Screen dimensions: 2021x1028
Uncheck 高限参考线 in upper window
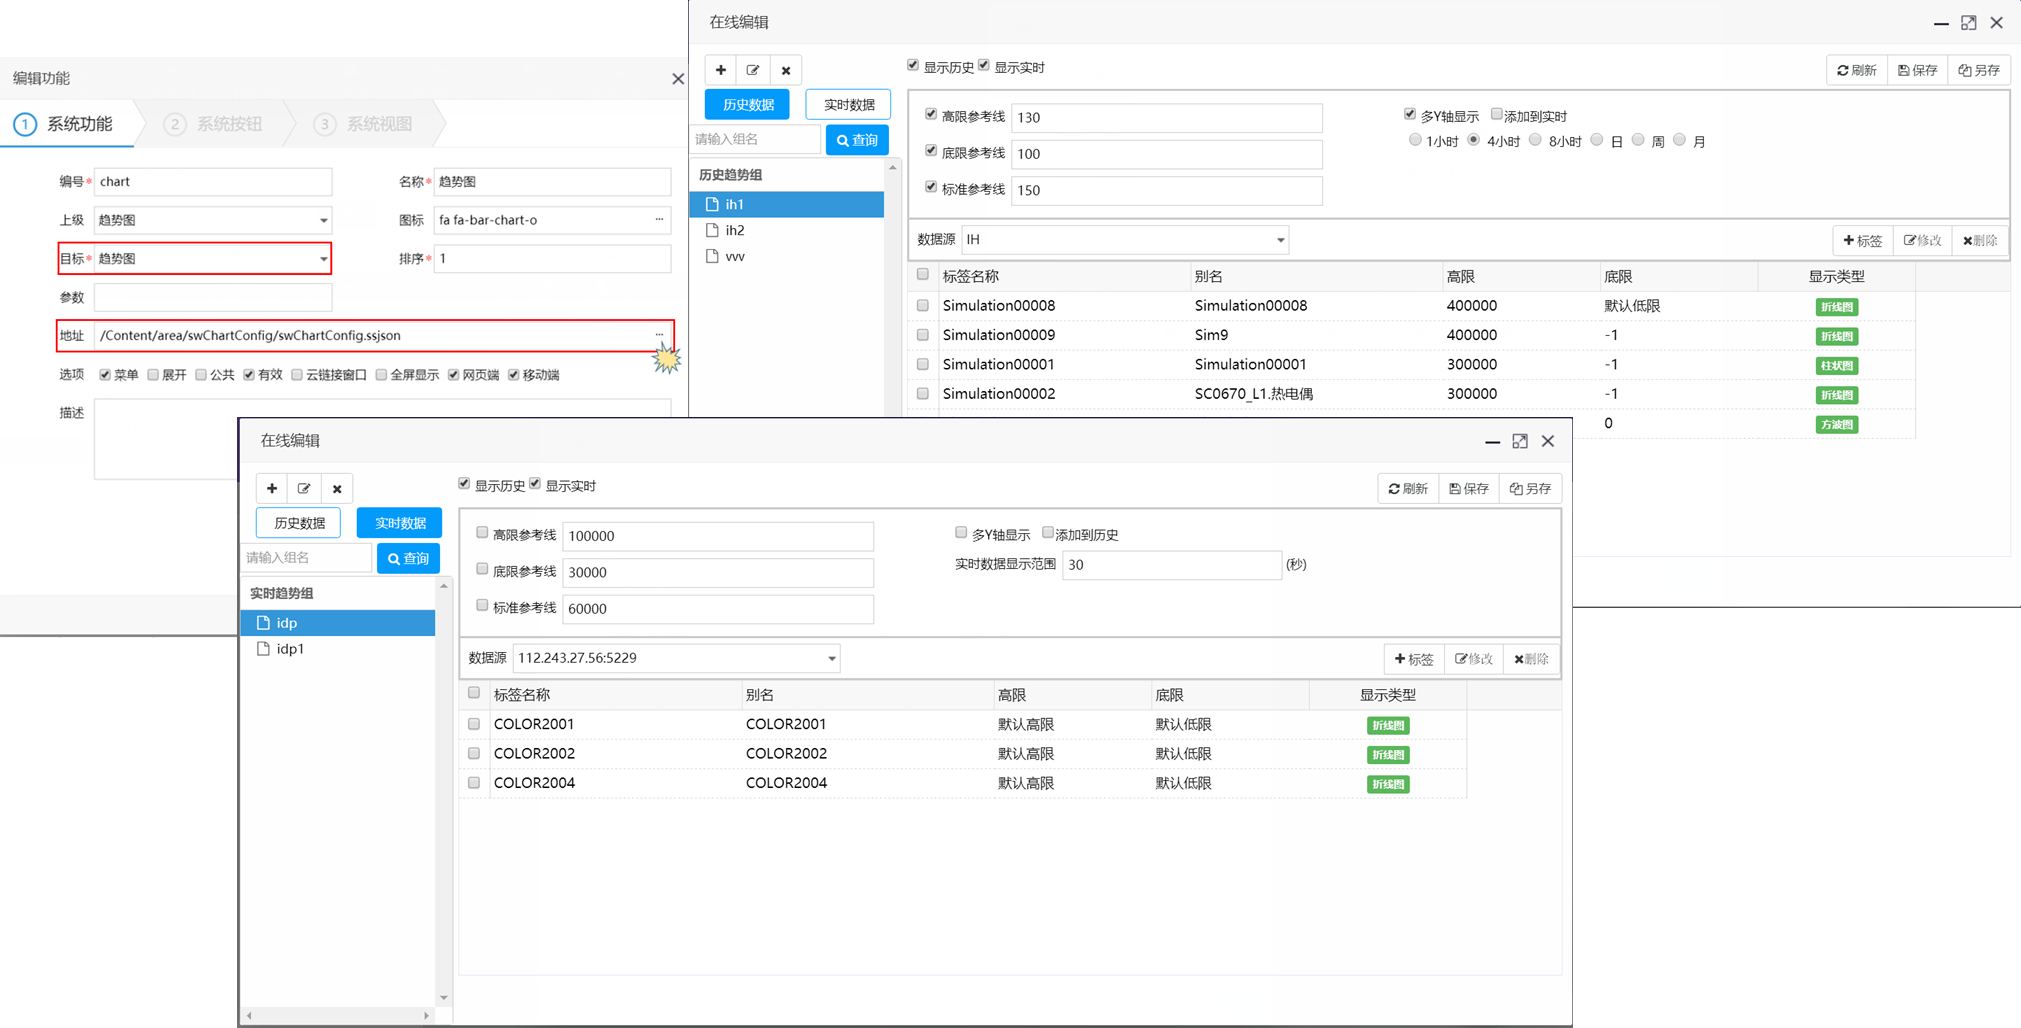pyautogui.click(x=931, y=115)
